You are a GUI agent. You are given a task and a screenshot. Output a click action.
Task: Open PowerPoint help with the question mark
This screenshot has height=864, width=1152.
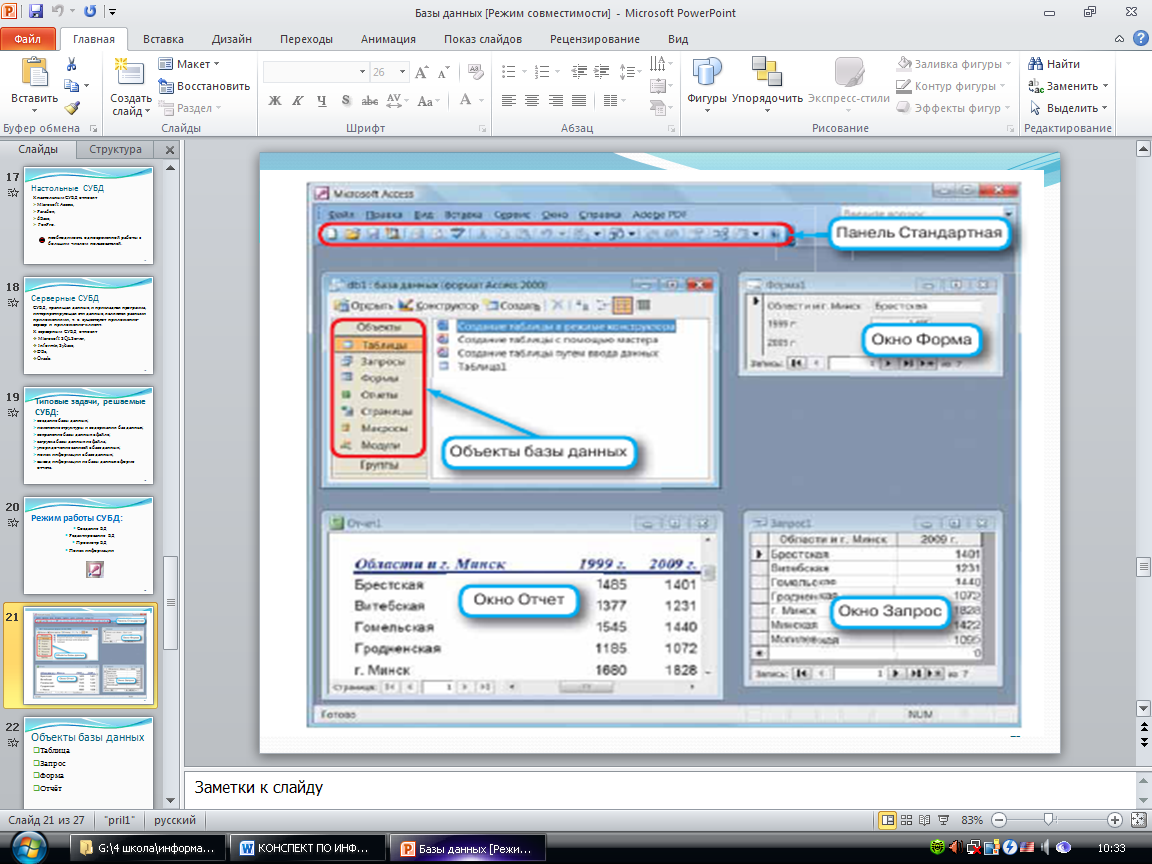(x=1141, y=39)
